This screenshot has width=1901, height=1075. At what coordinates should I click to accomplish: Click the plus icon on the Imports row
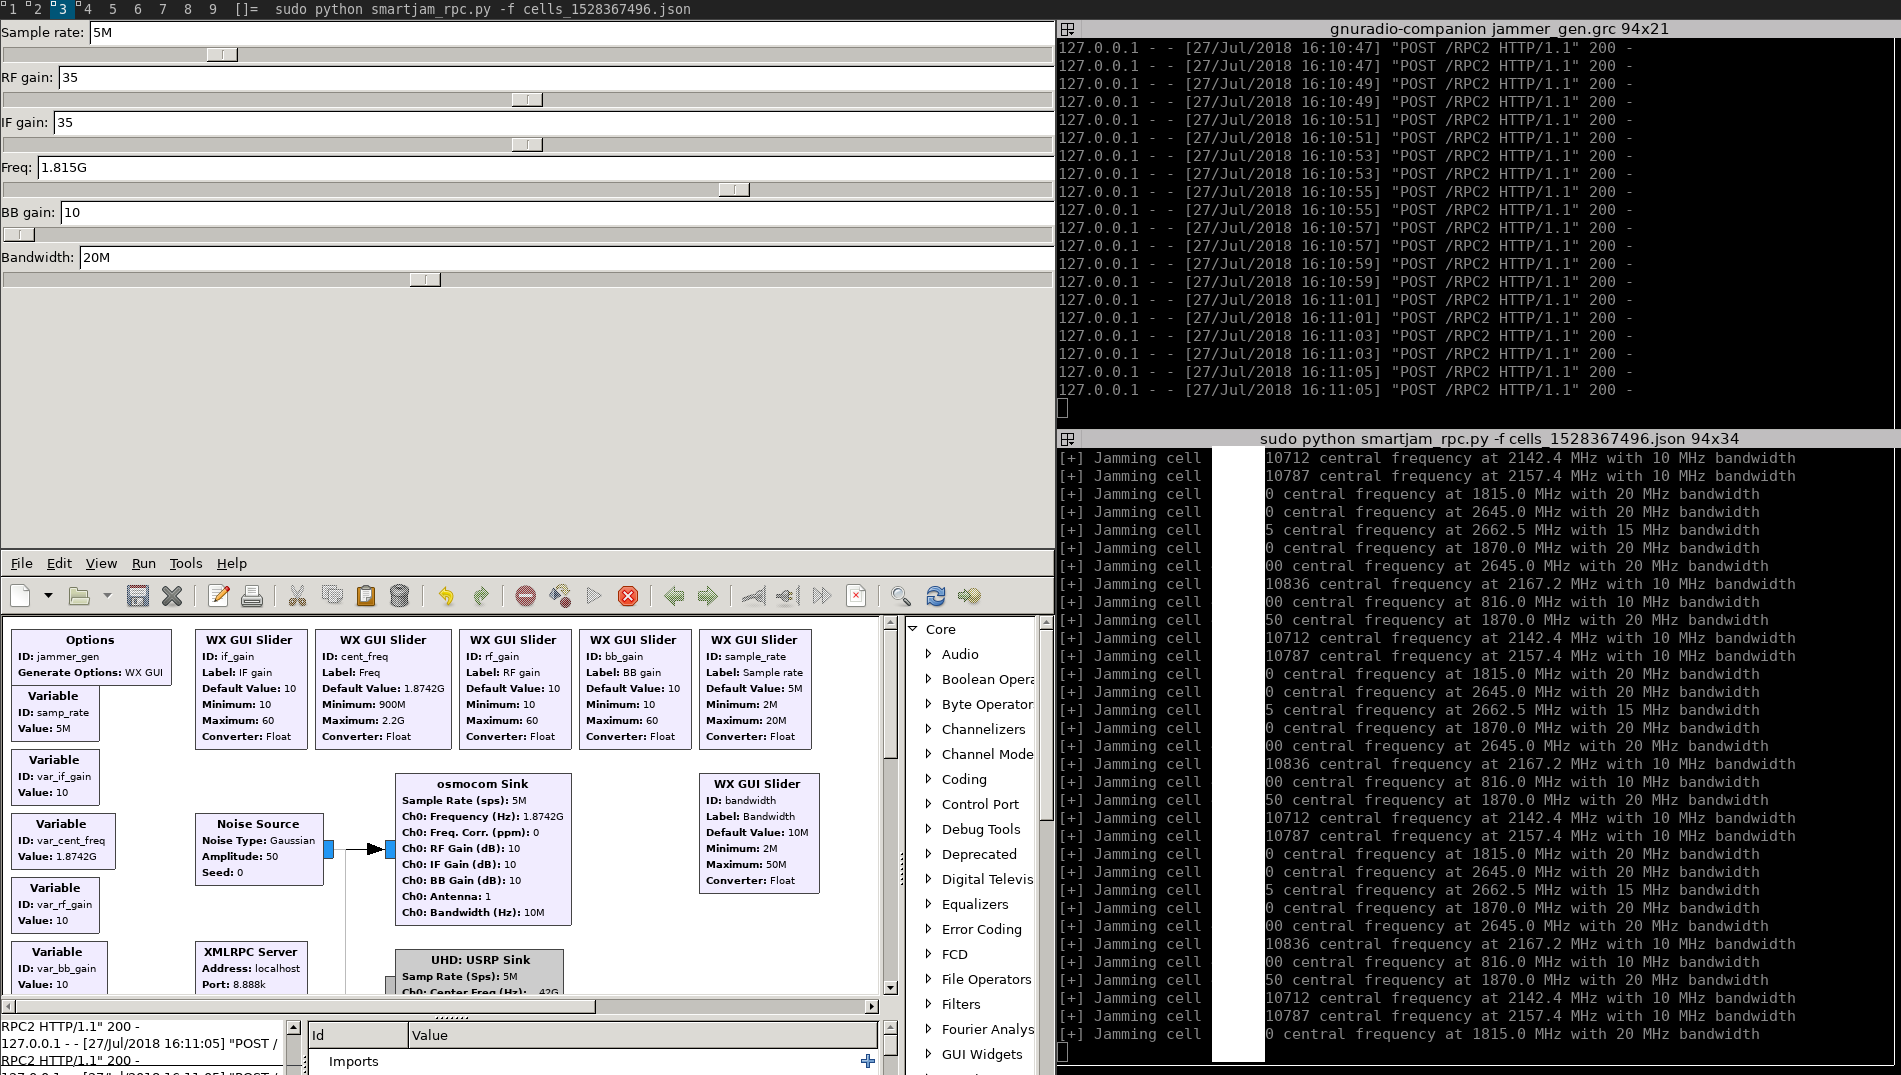[867, 1061]
